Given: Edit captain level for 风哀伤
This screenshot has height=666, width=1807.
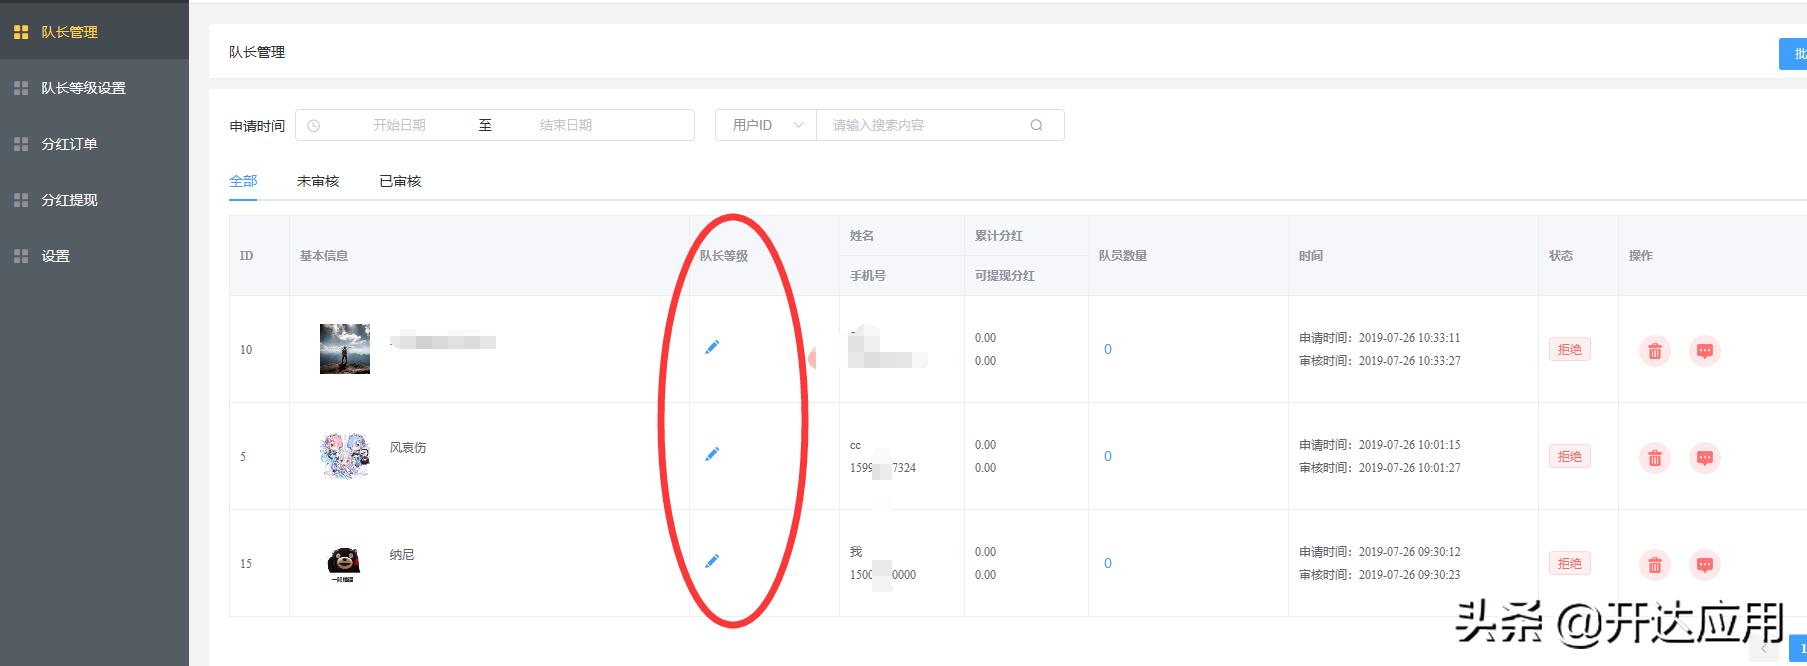Looking at the screenshot, I should tap(712, 454).
